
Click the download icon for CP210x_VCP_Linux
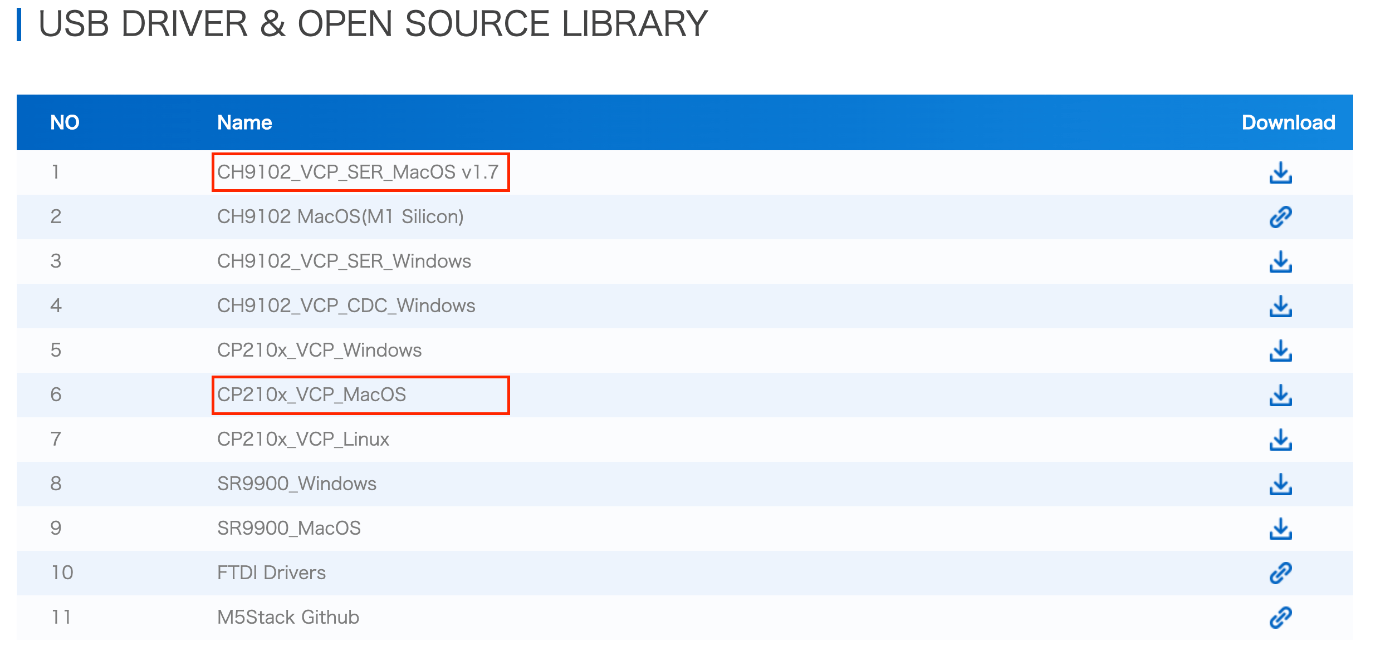pyautogui.click(x=1280, y=439)
